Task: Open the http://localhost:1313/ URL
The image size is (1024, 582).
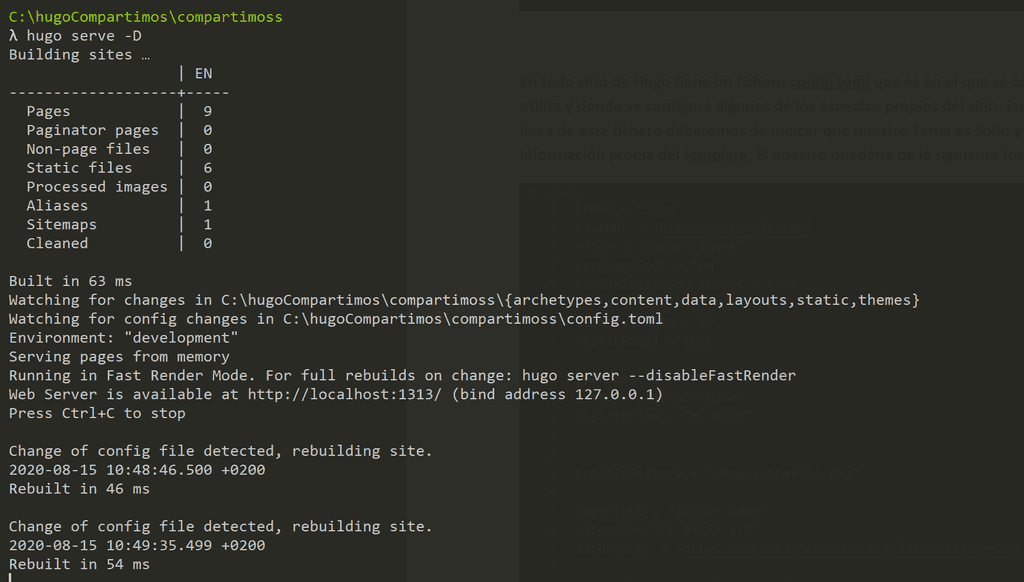Action: tap(345, 395)
